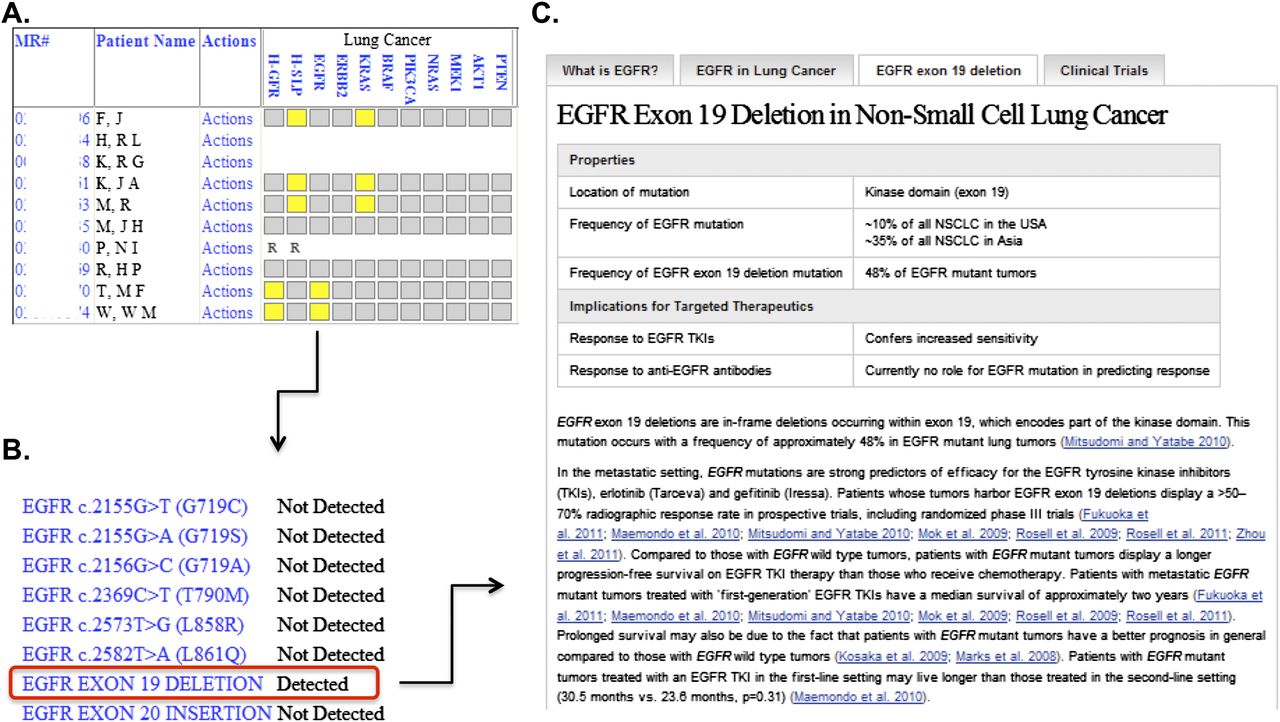Open Actions for patient M, J H
The width and height of the screenshot is (1280, 722).
click(x=227, y=227)
